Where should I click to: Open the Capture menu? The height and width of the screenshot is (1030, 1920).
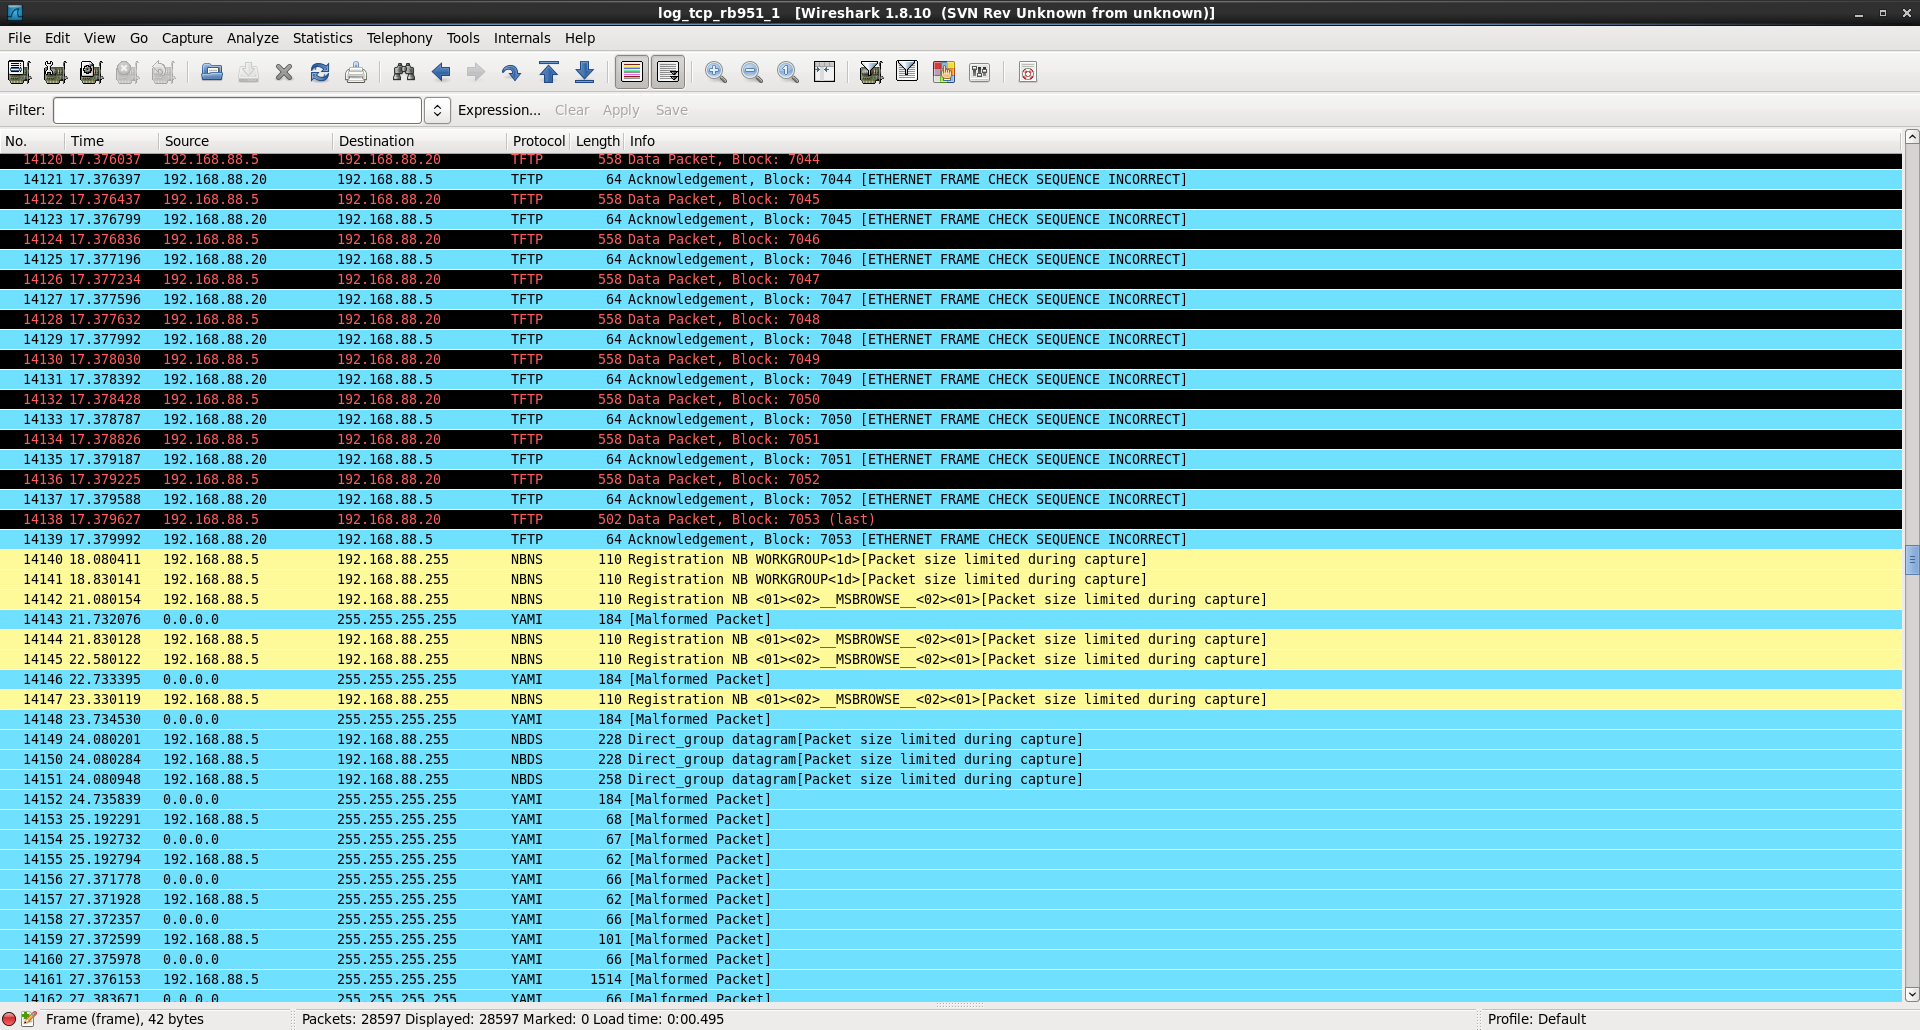(187, 38)
